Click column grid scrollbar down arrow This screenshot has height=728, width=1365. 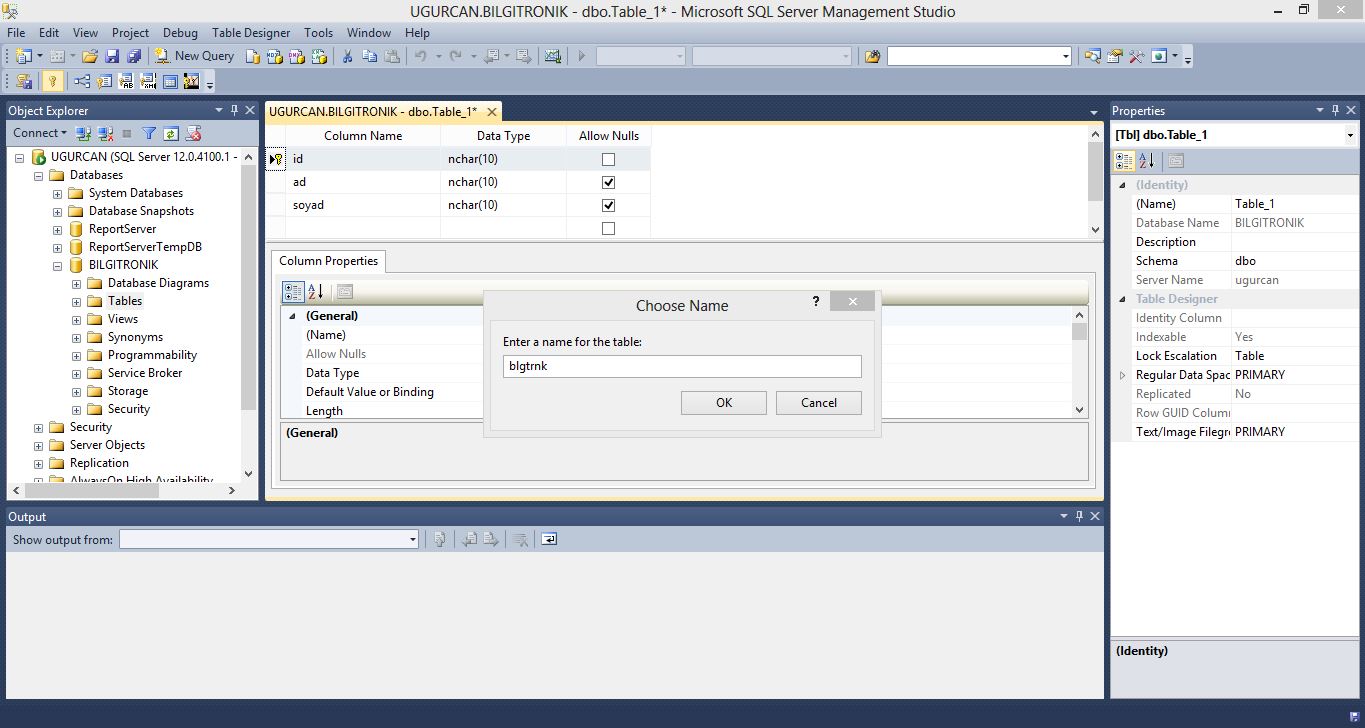point(1095,229)
